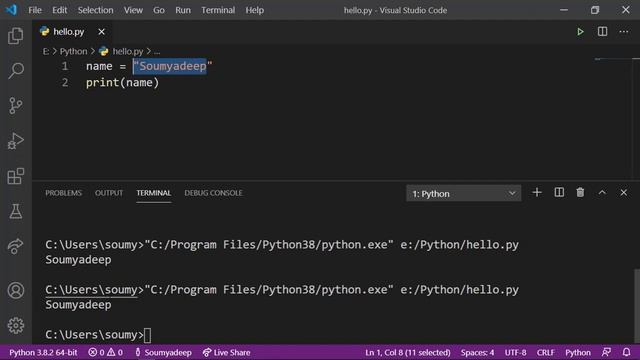Run the Python file with green play button

(580, 32)
